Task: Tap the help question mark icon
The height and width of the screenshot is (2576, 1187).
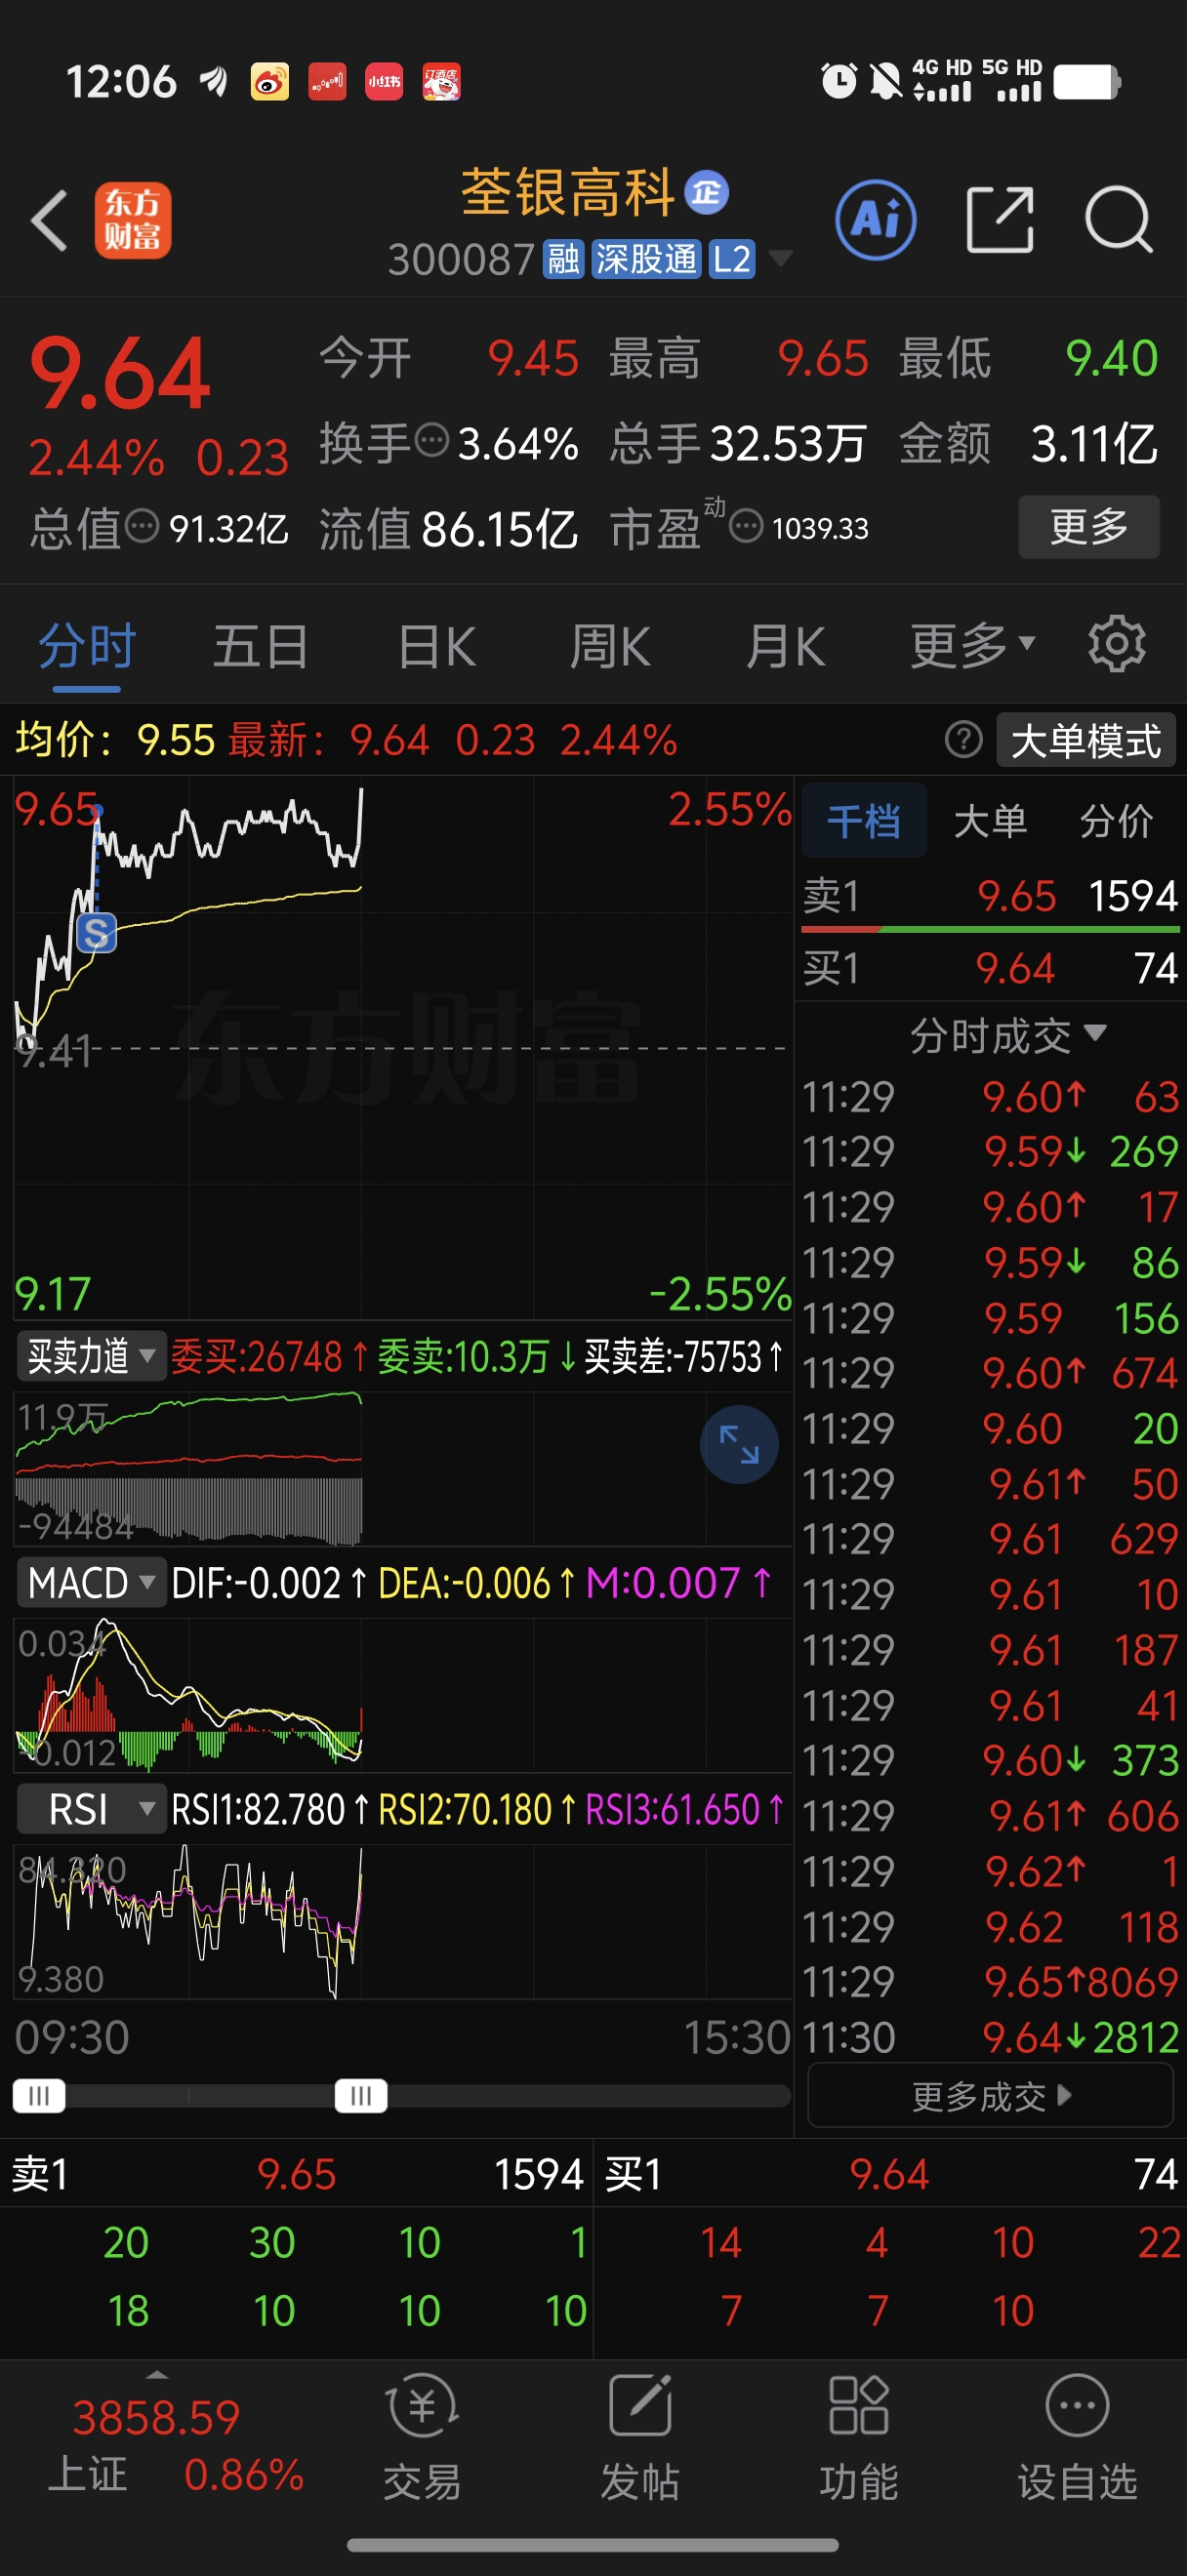Action: (963, 740)
